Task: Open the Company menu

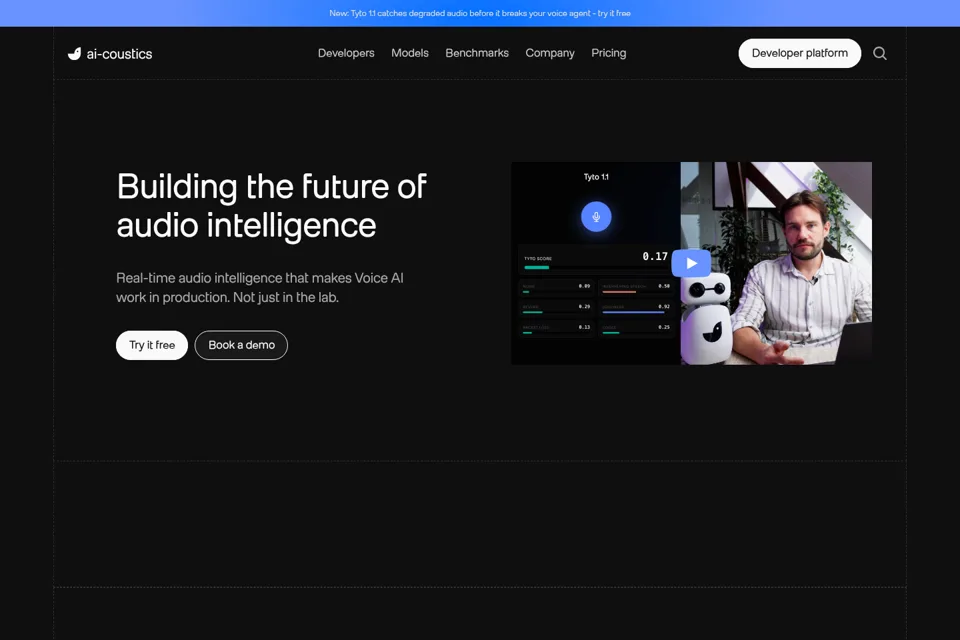Action: pyautogui.click(x=550, y=53)
